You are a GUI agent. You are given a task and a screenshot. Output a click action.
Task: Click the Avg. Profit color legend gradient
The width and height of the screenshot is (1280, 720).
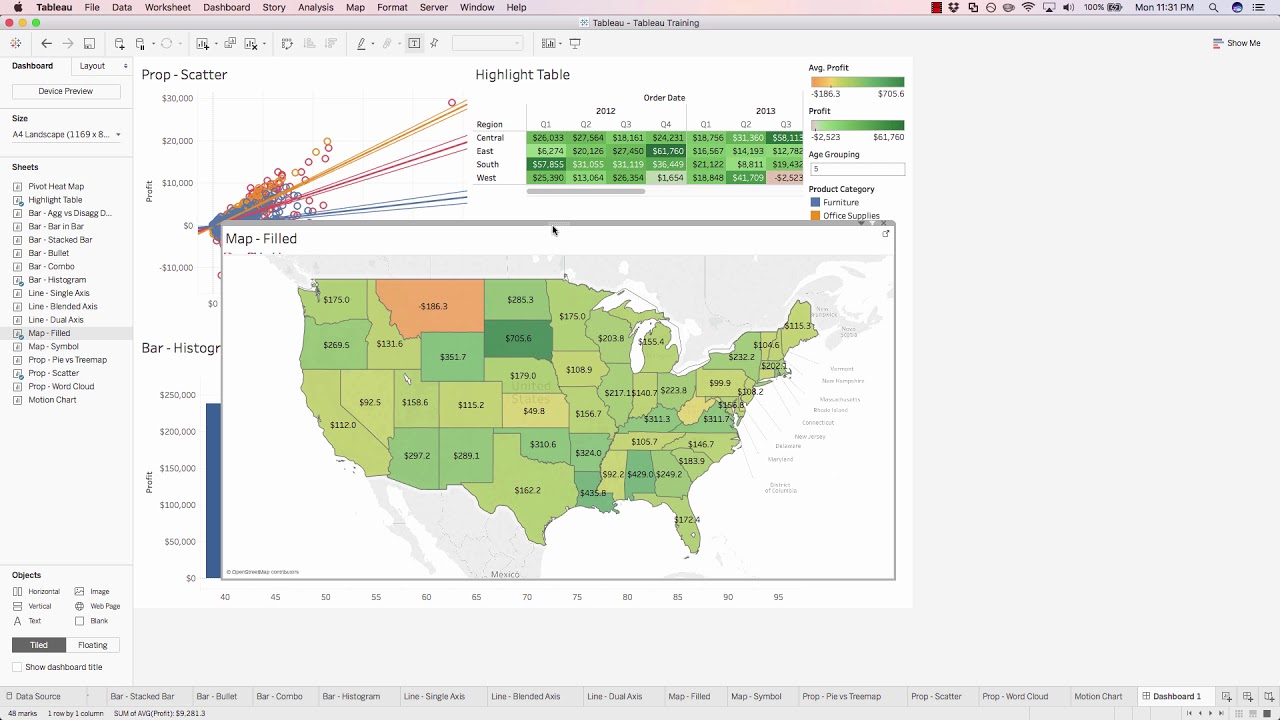(857, 82)
